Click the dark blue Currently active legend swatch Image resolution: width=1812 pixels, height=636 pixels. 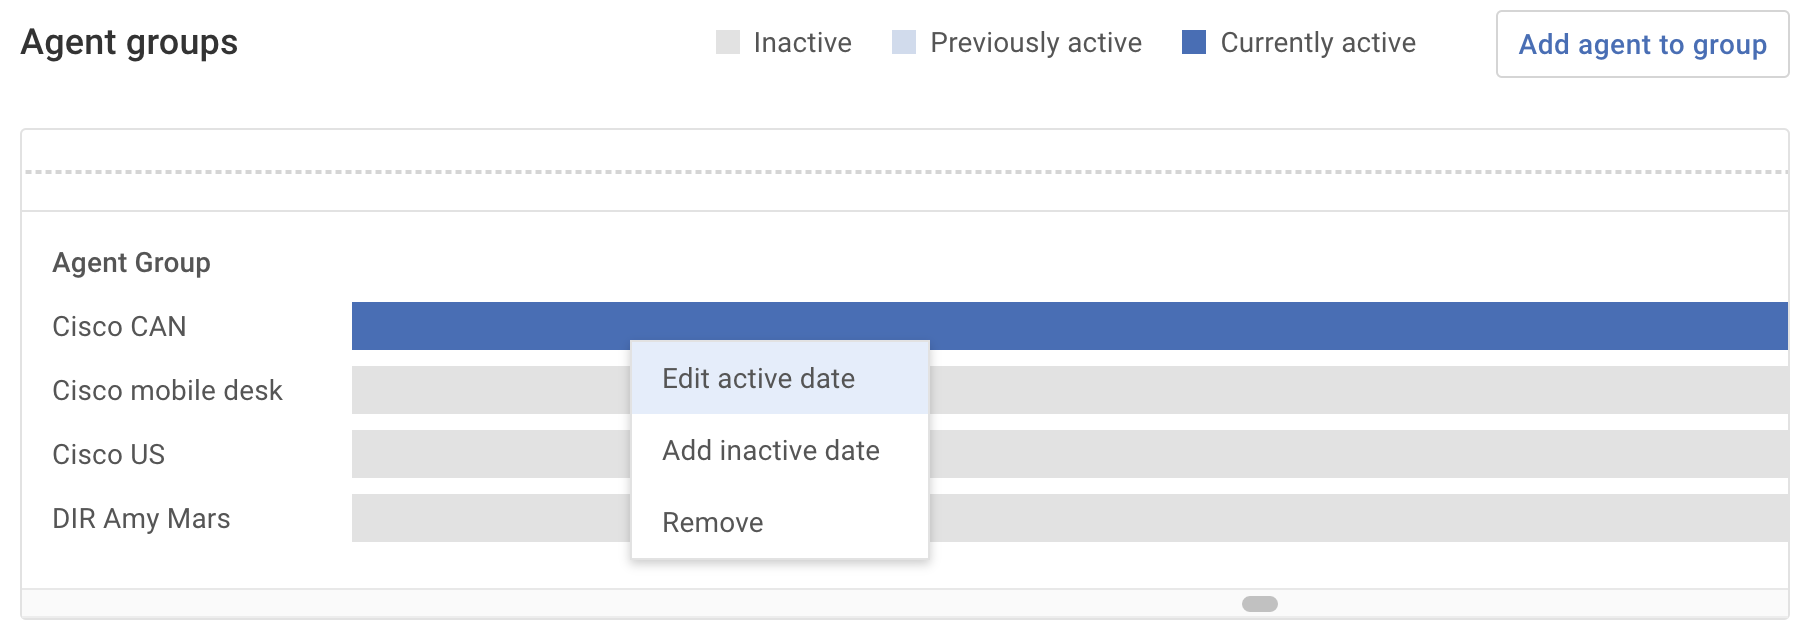1195,42
